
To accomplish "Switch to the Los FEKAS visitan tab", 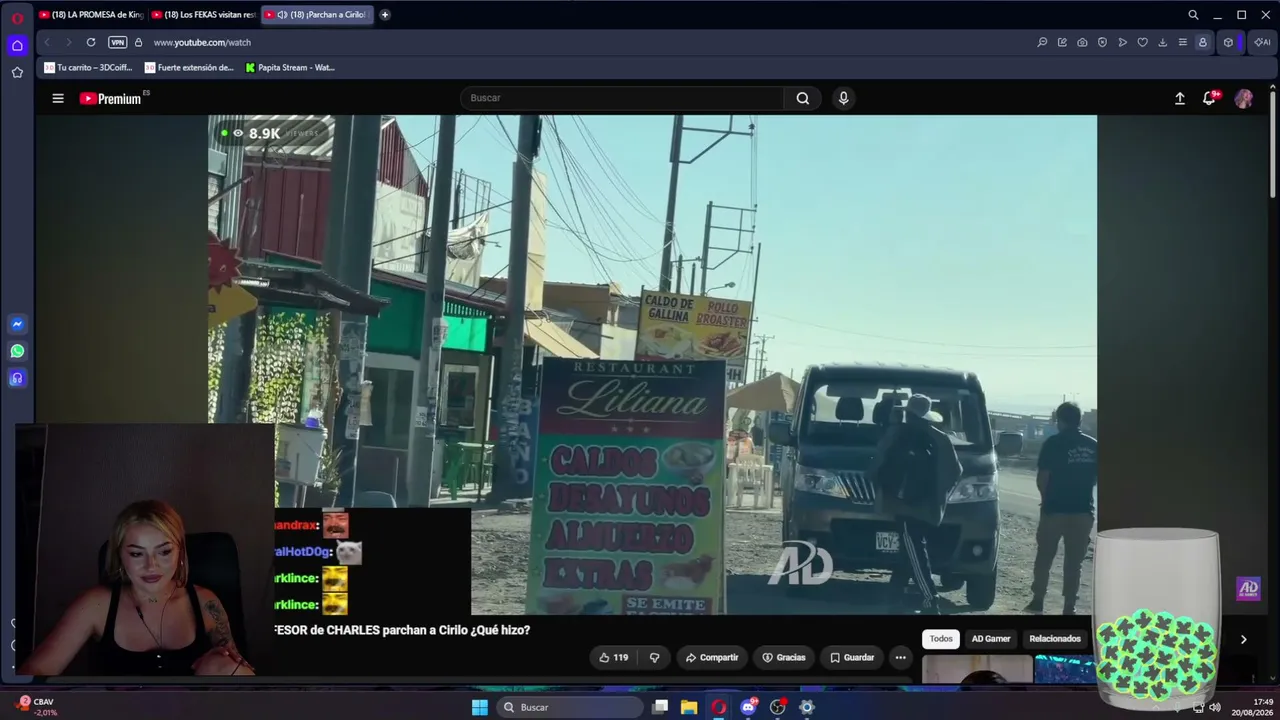I will point(204,15).
